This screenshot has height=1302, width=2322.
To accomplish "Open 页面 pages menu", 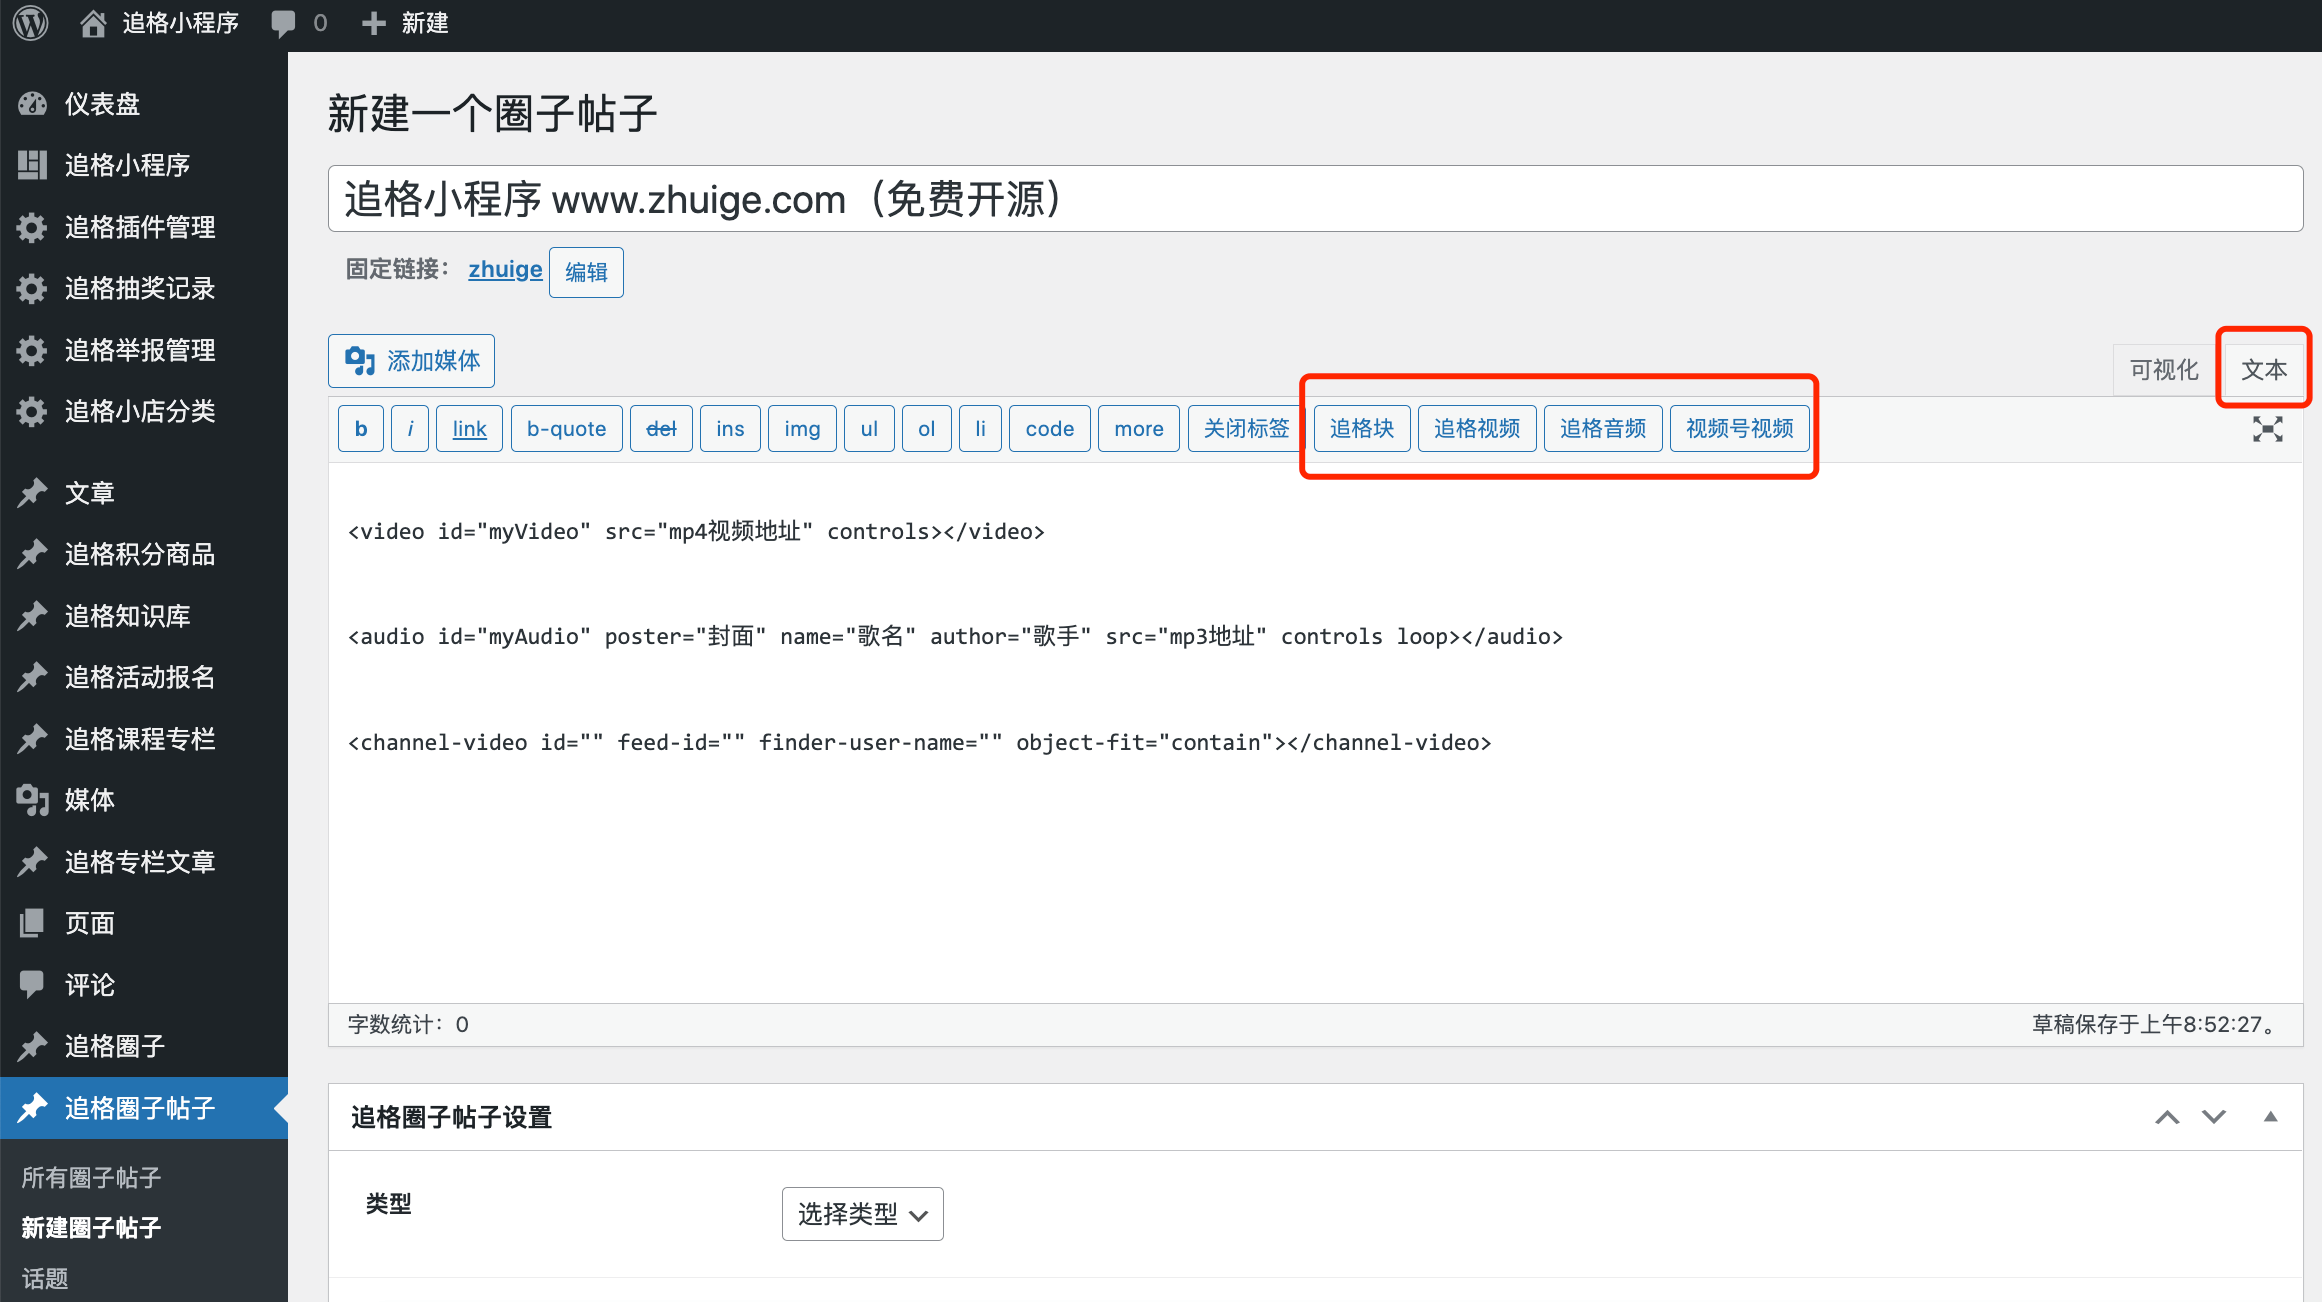I will coord(144,923).
